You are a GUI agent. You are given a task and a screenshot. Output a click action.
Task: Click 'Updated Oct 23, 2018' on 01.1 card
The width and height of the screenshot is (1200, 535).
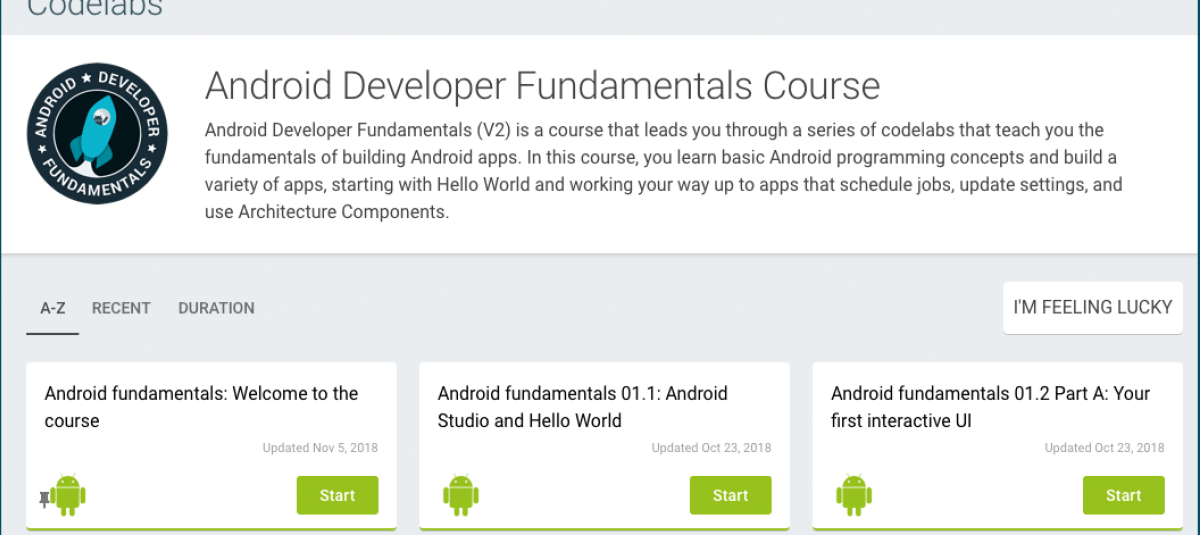(711, 448)
